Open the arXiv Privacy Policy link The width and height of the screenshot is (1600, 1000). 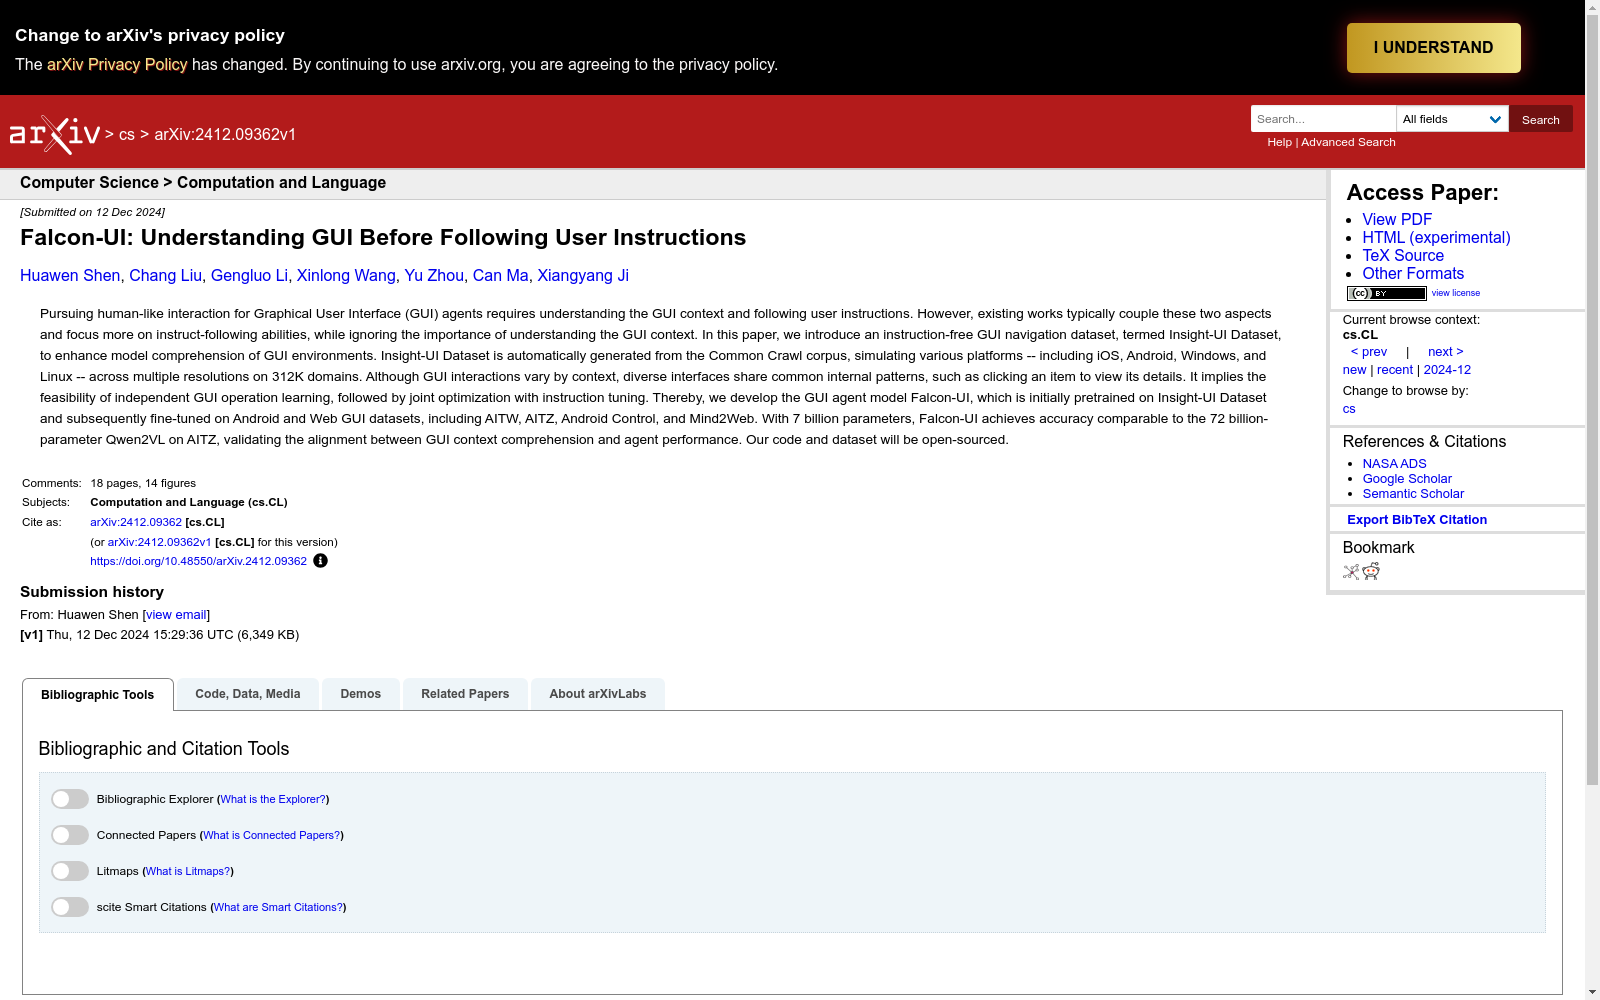(x=117, y=64)
